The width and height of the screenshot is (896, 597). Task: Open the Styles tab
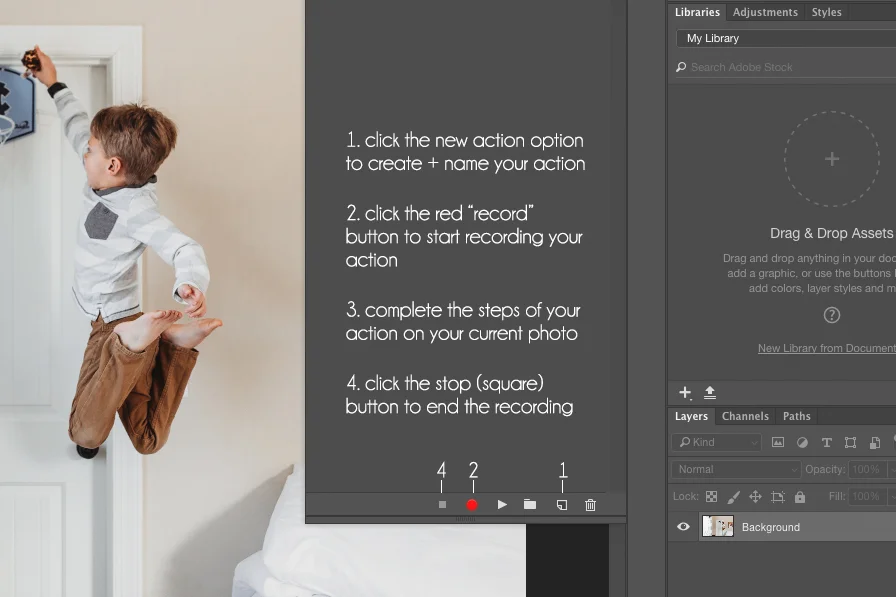(826, 12)
